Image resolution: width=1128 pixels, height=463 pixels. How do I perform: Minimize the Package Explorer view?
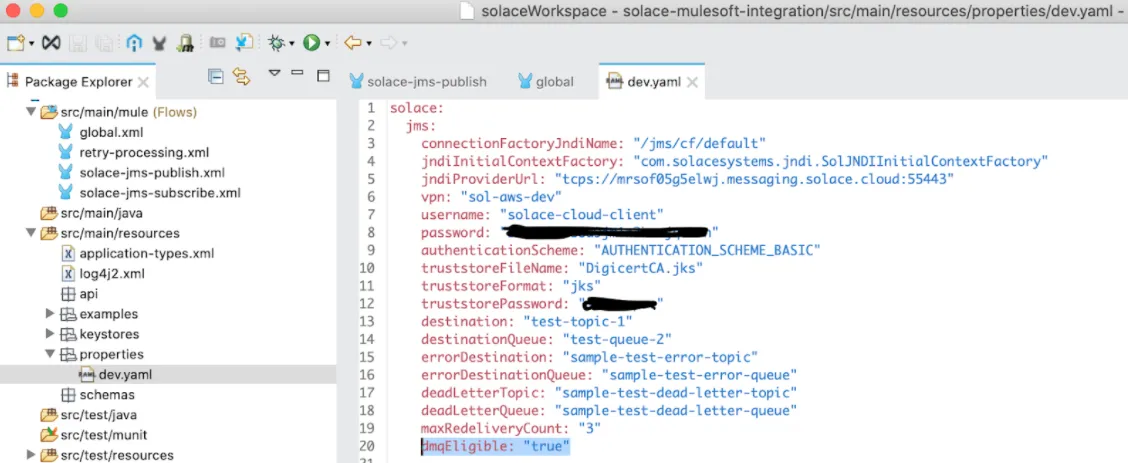click(x=297, y=73)
